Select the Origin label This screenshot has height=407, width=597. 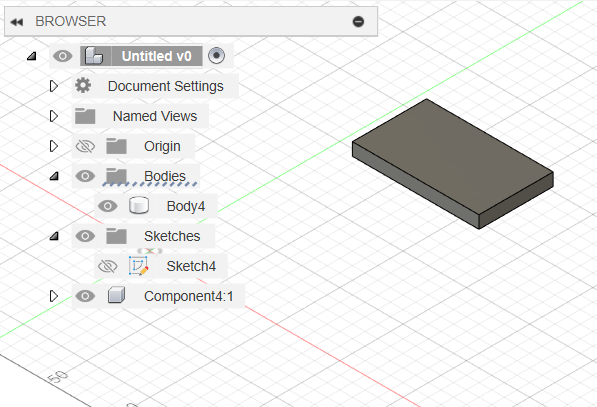click(x=162, y=146)
